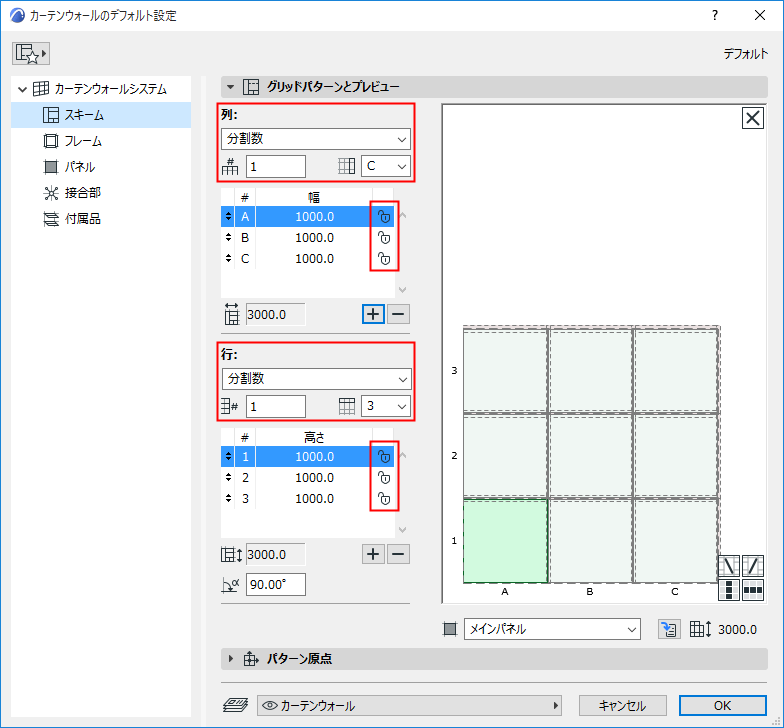Click the total pattern height field
Image resolution: width=784 pixels, height=728 pixels.
[x=276, y=554]
